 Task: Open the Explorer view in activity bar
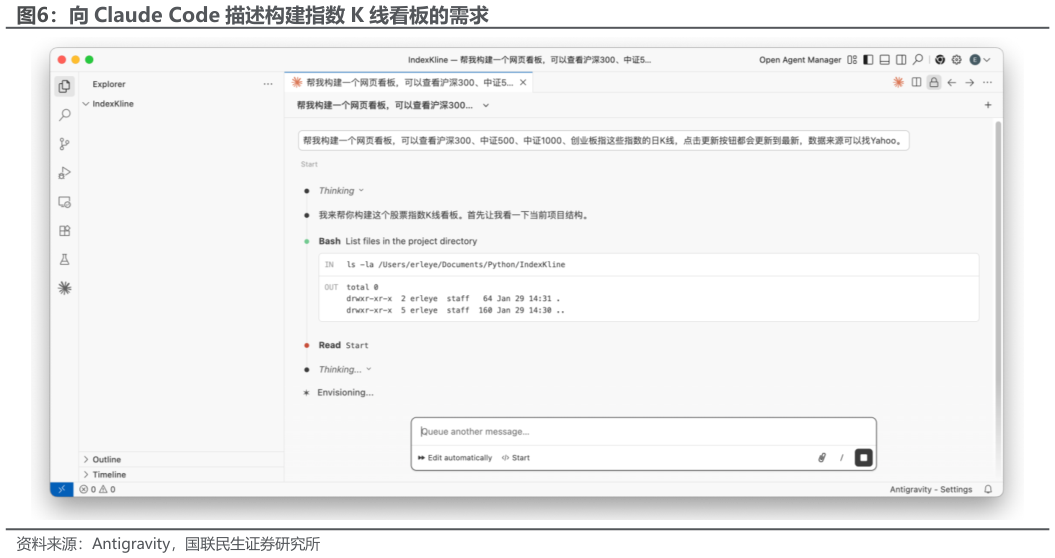point(65,86)
